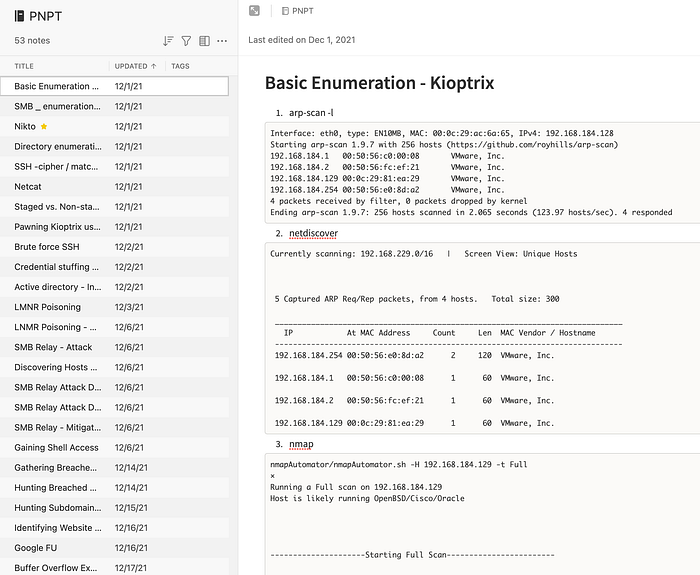This screenshot has height=575, width=700.
Task: Open the Pawning Kioptrix note
Action: click(x=114, y=227)
